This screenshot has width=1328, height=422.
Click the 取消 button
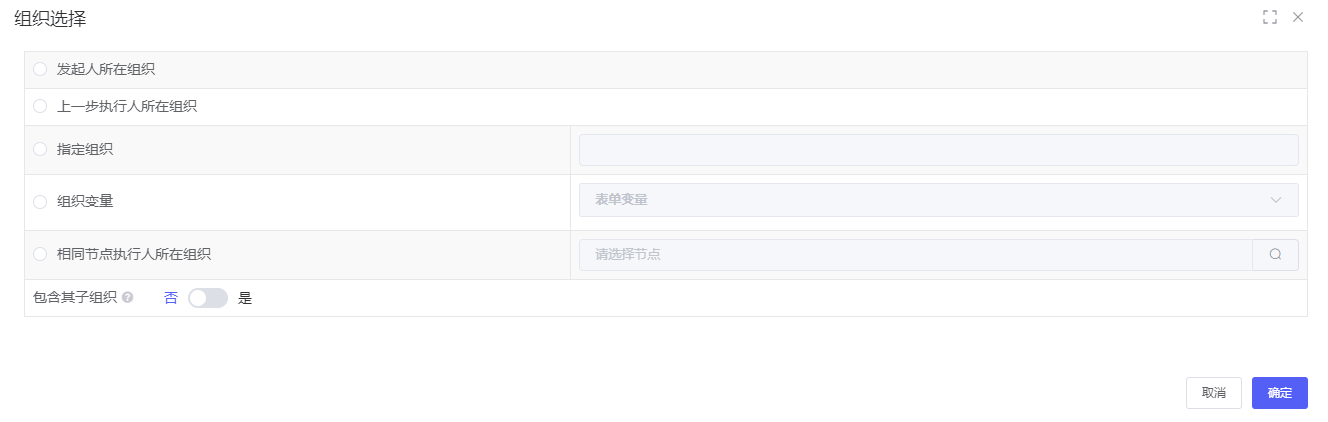1214,393
